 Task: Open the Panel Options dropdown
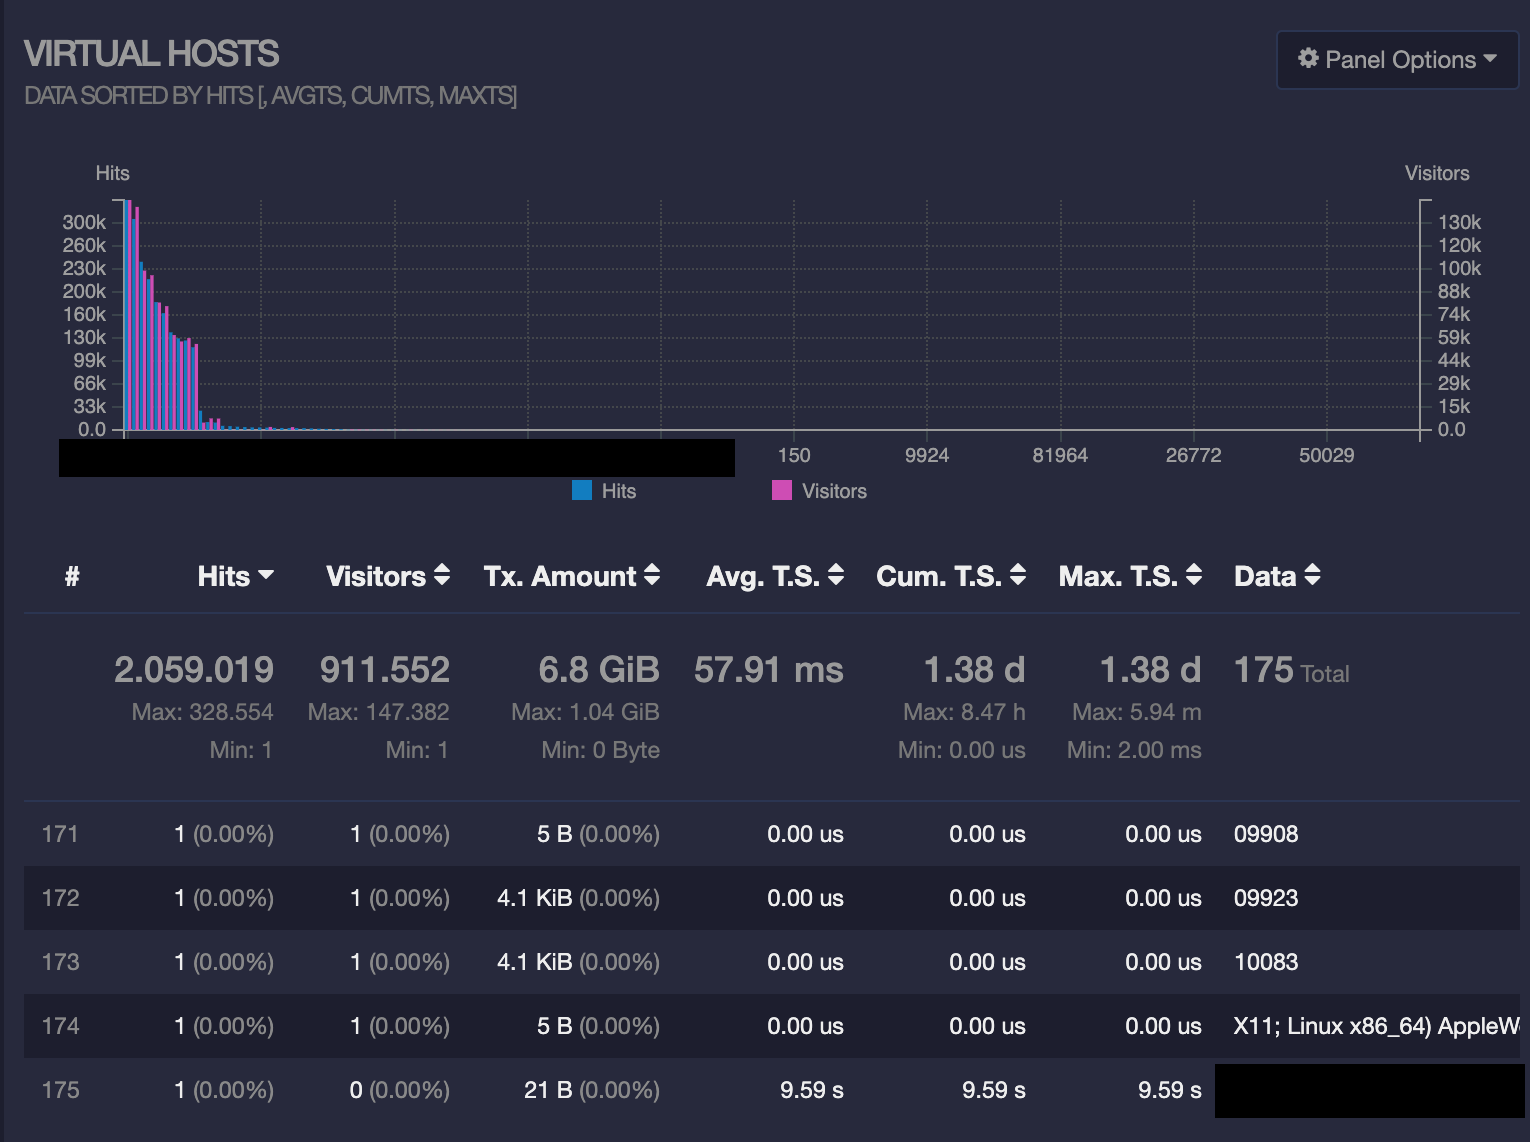pyautogui.click(x=1396, y=59)
